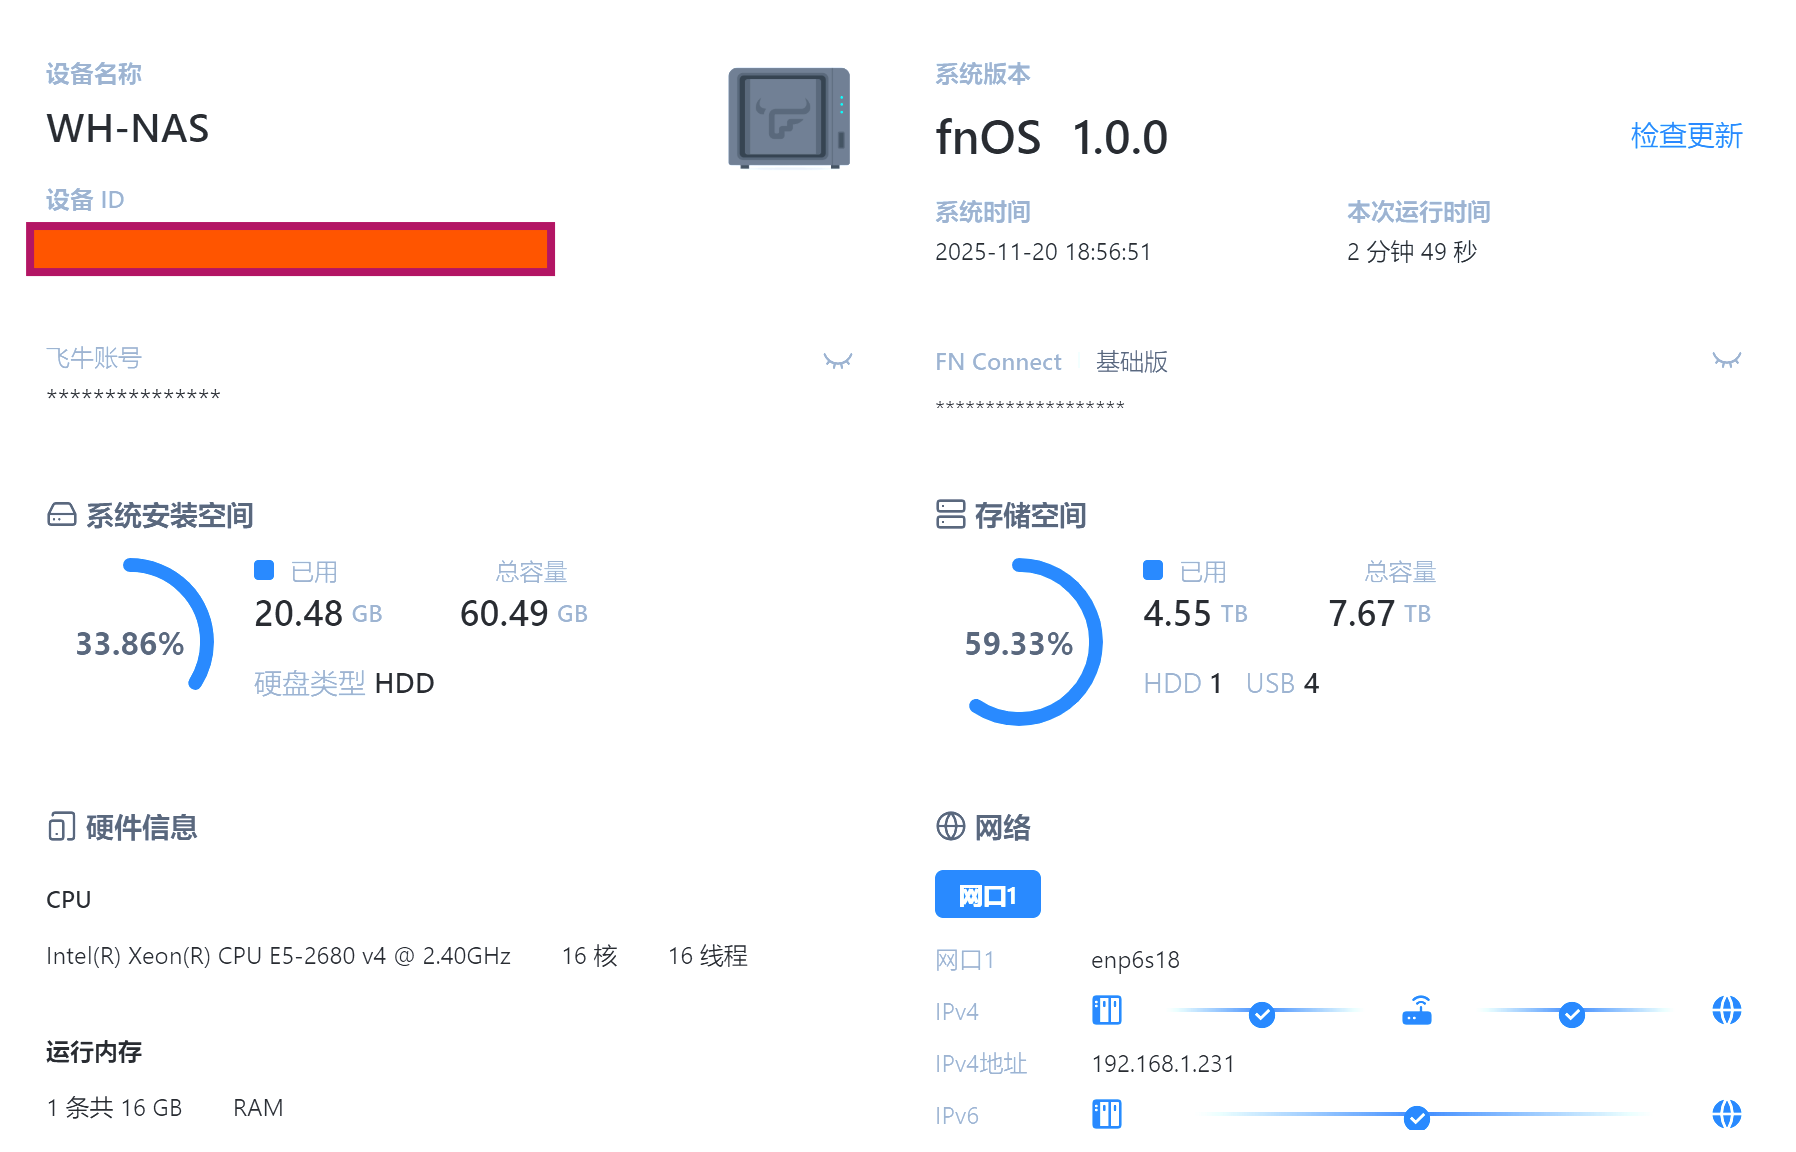Click the IPv6 connection checkmark status
The width and height of the screenshot is (1796, 1152).
click(1416, 1117)
